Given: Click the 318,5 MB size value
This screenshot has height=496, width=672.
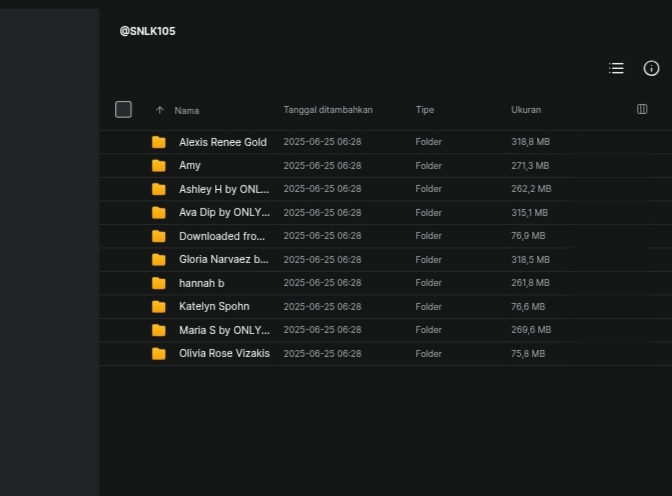Looking at the screenshot, I should [531, 259].
